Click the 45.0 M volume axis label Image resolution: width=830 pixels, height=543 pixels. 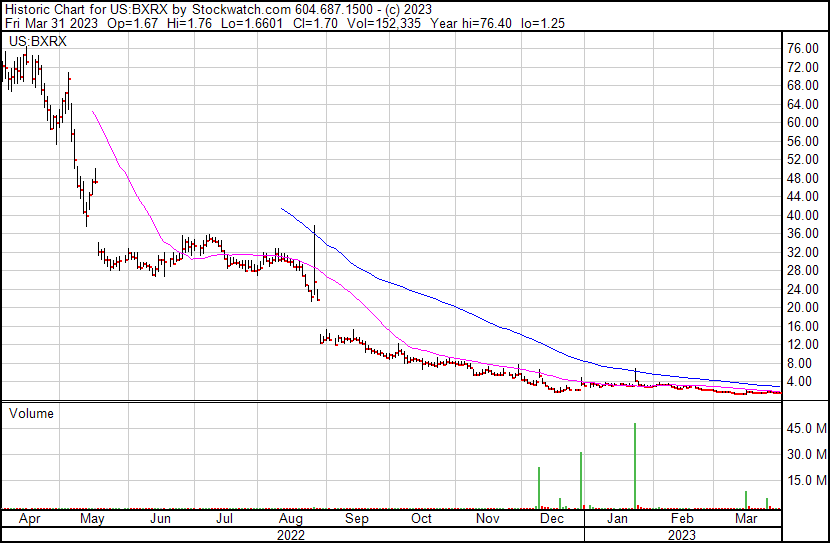point(805,429)
